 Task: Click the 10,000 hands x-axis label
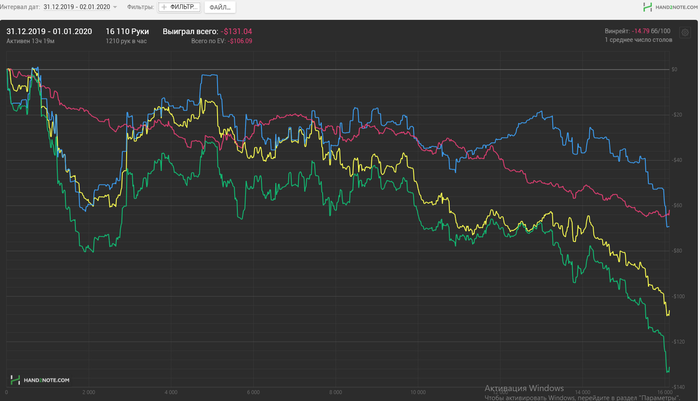pos(417,393)
